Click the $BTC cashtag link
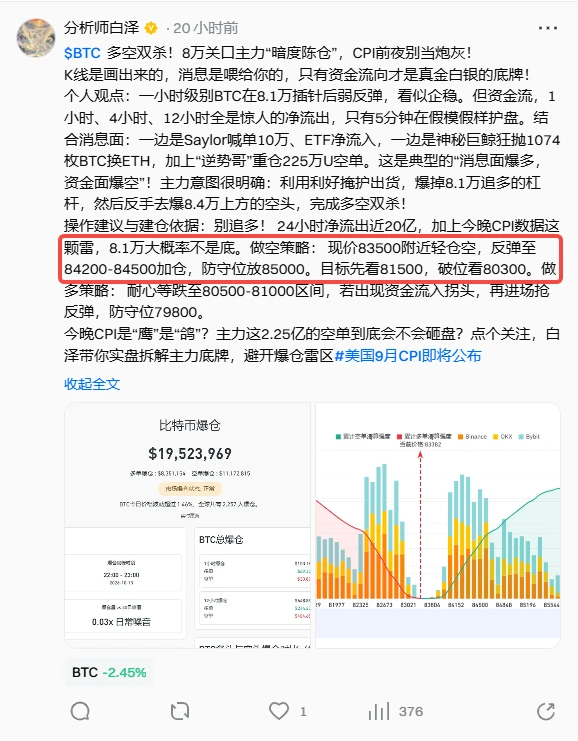578x741 pixels. [82, 52]
